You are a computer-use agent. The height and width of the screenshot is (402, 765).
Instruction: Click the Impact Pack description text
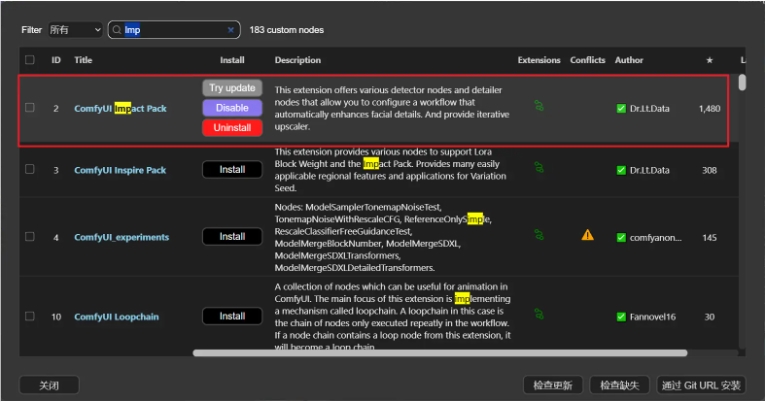392,108
